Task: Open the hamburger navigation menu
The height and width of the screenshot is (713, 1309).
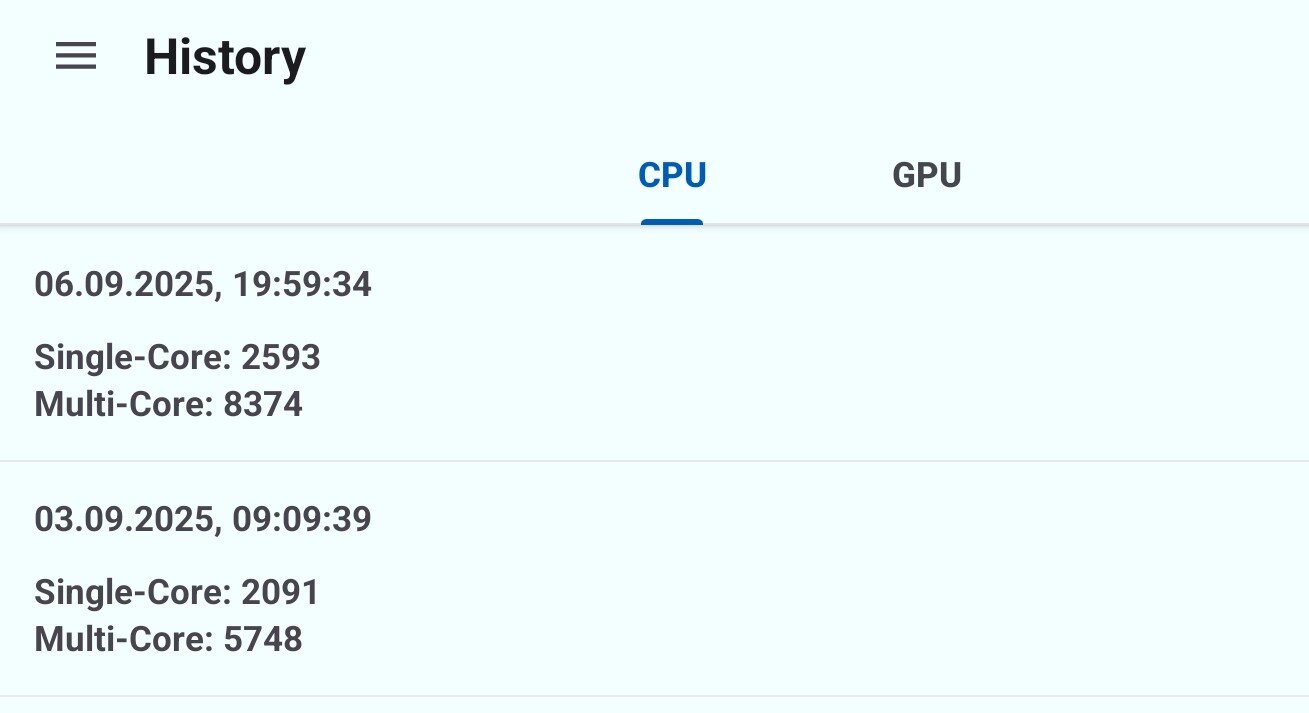Action: click(x=76, y=57)
